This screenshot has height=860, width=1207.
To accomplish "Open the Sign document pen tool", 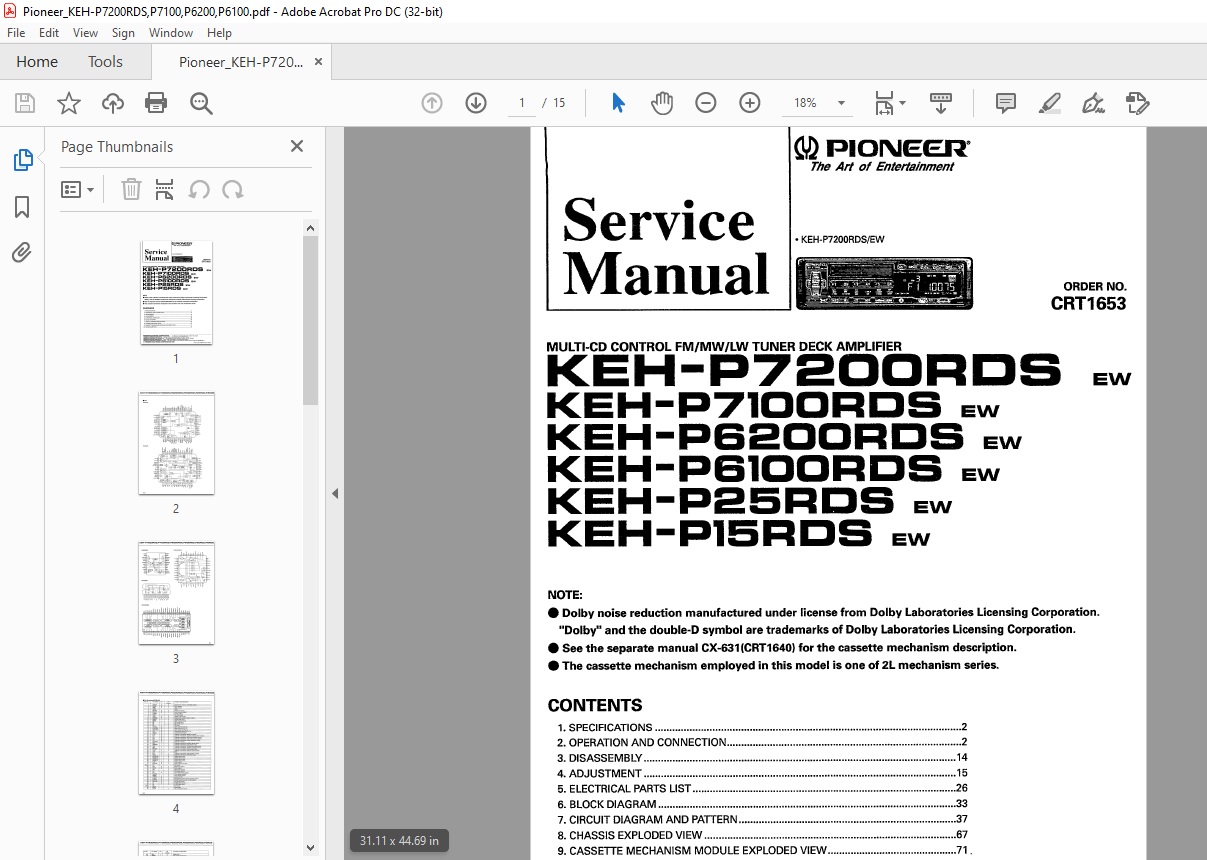I will 1094,103.
